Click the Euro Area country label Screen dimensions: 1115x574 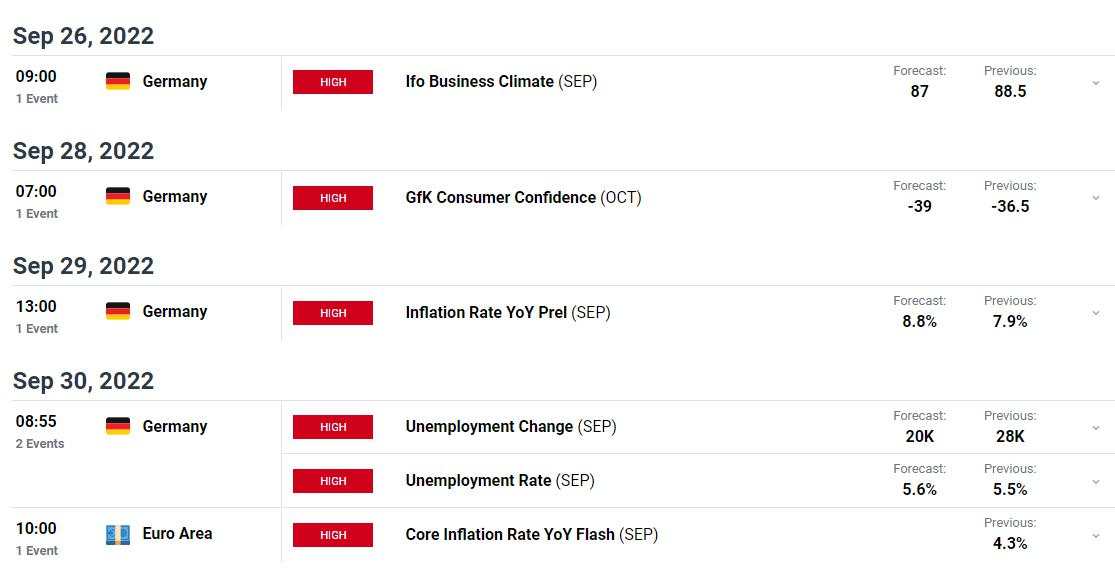coord(177,534)
